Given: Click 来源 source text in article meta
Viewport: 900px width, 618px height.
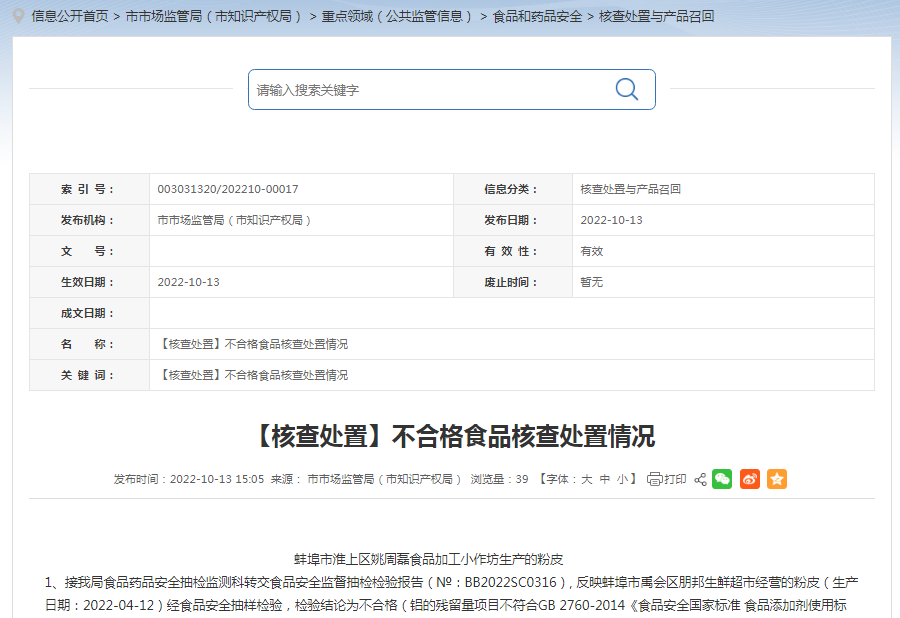Looking at the screenshot, I should (366, 479).
